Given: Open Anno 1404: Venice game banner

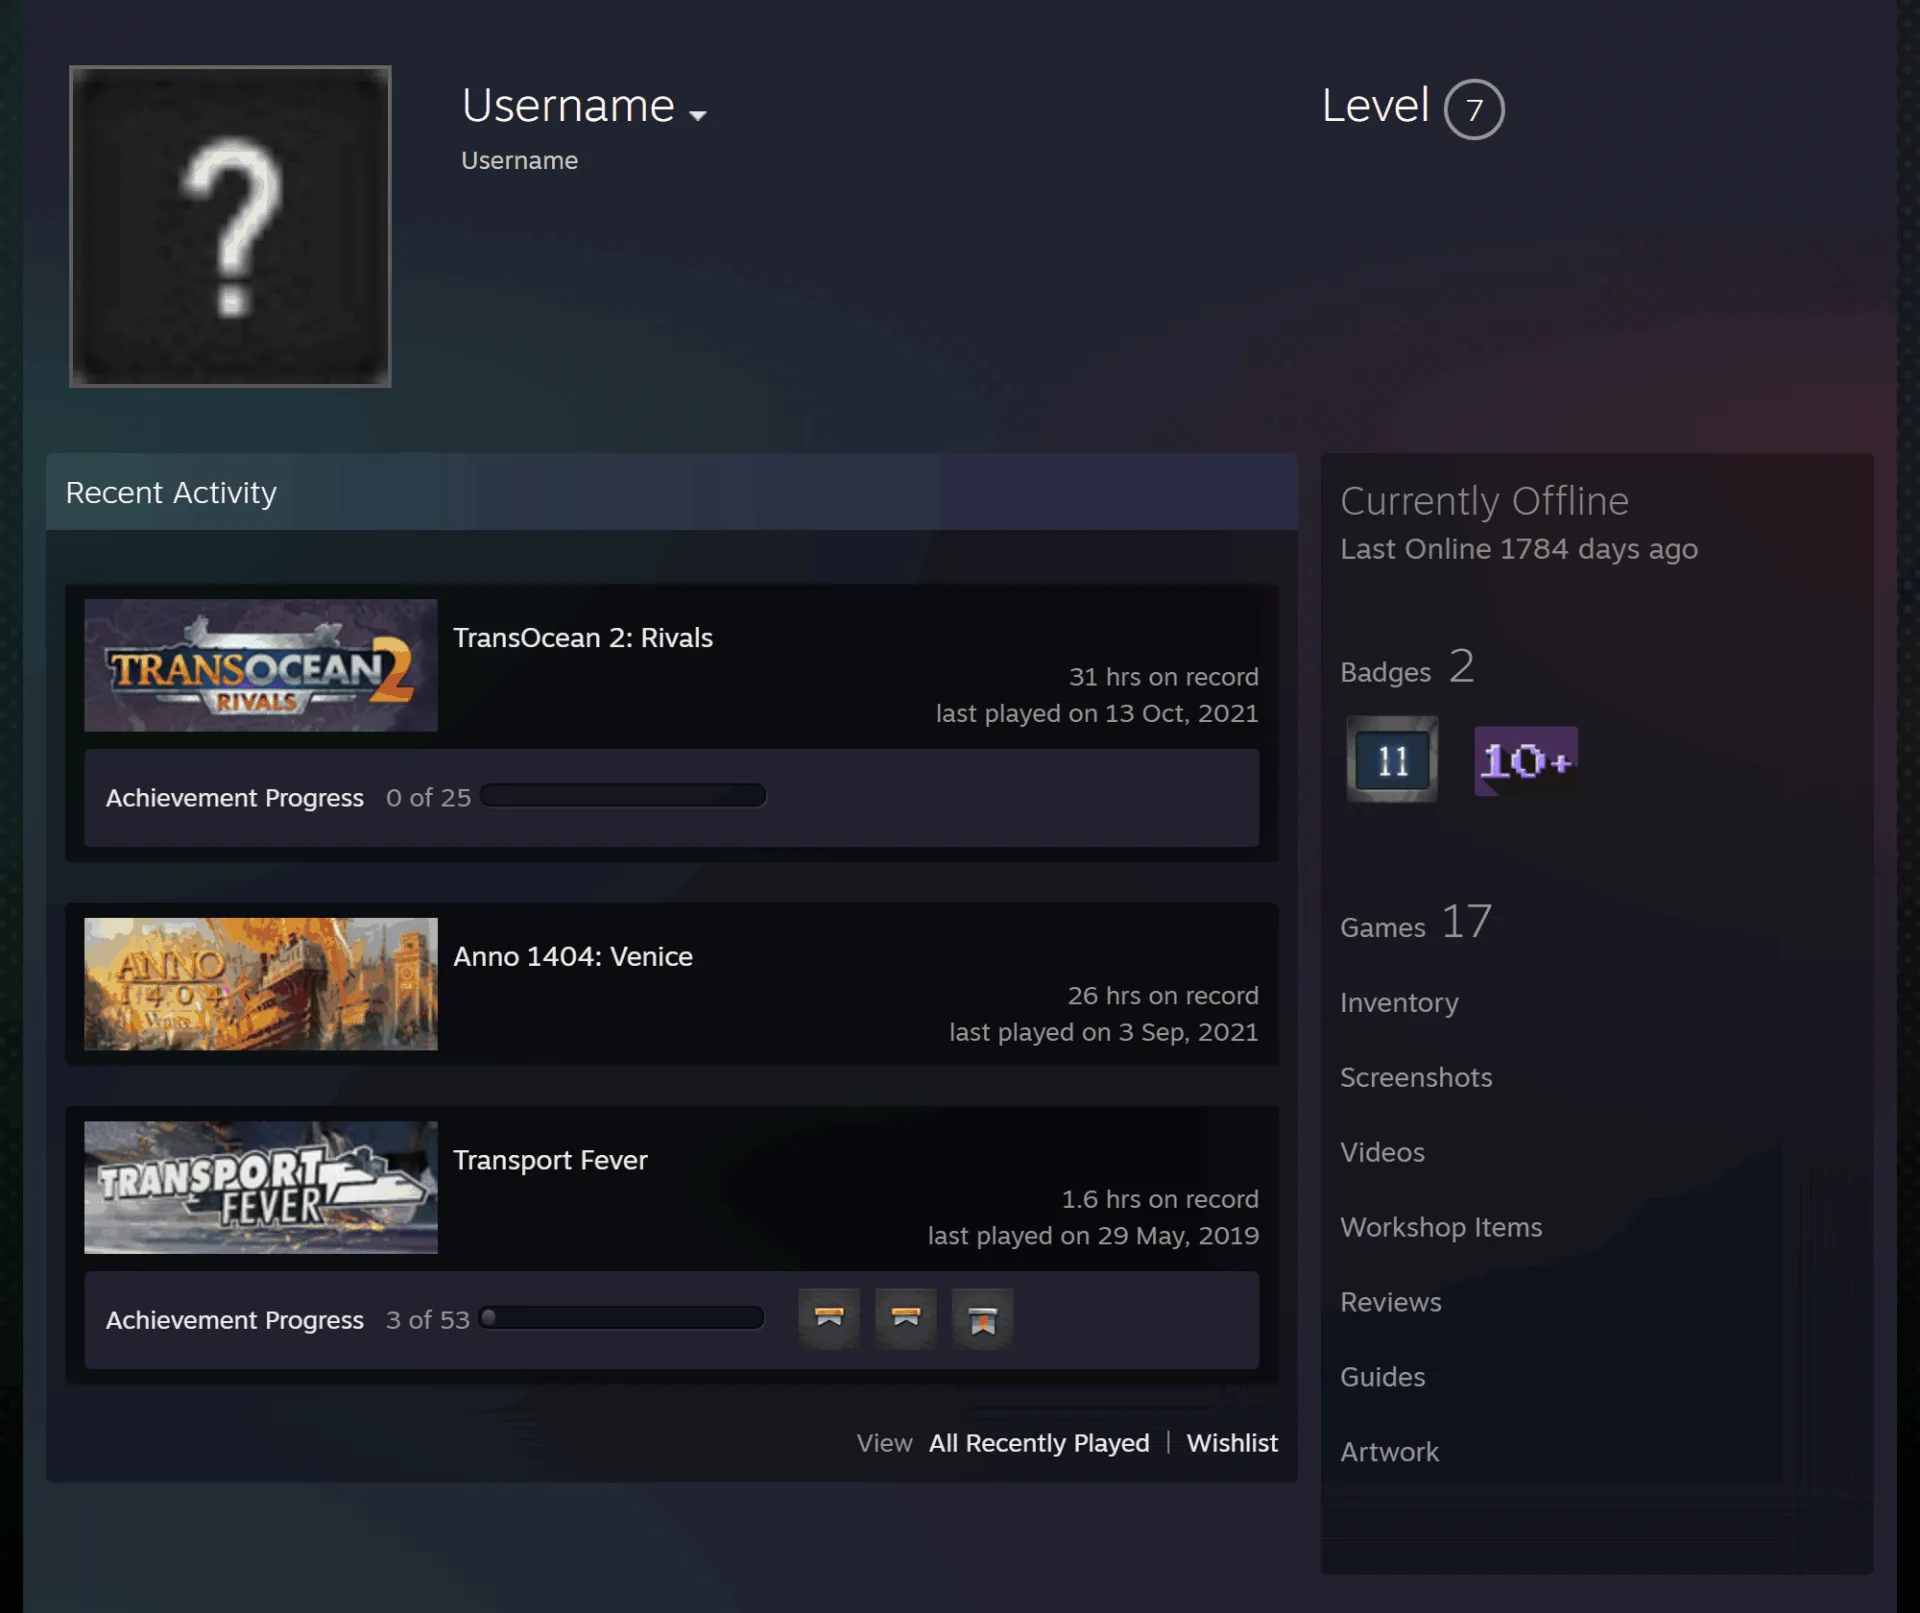Looking at the screenshot, I should tap(261, 984).
